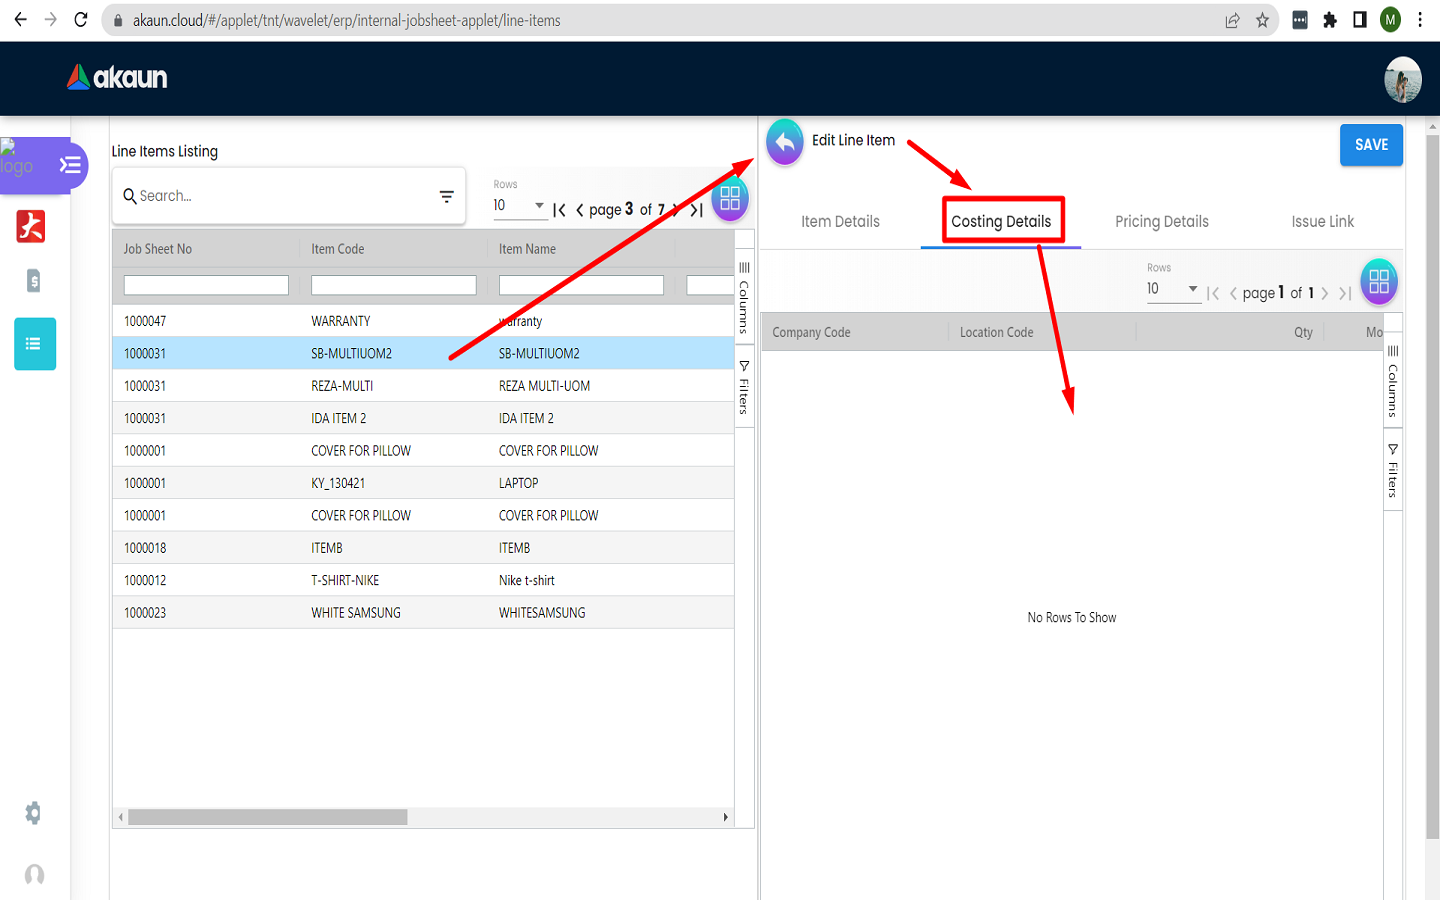Go to last page of Line Items Listing

697,210
